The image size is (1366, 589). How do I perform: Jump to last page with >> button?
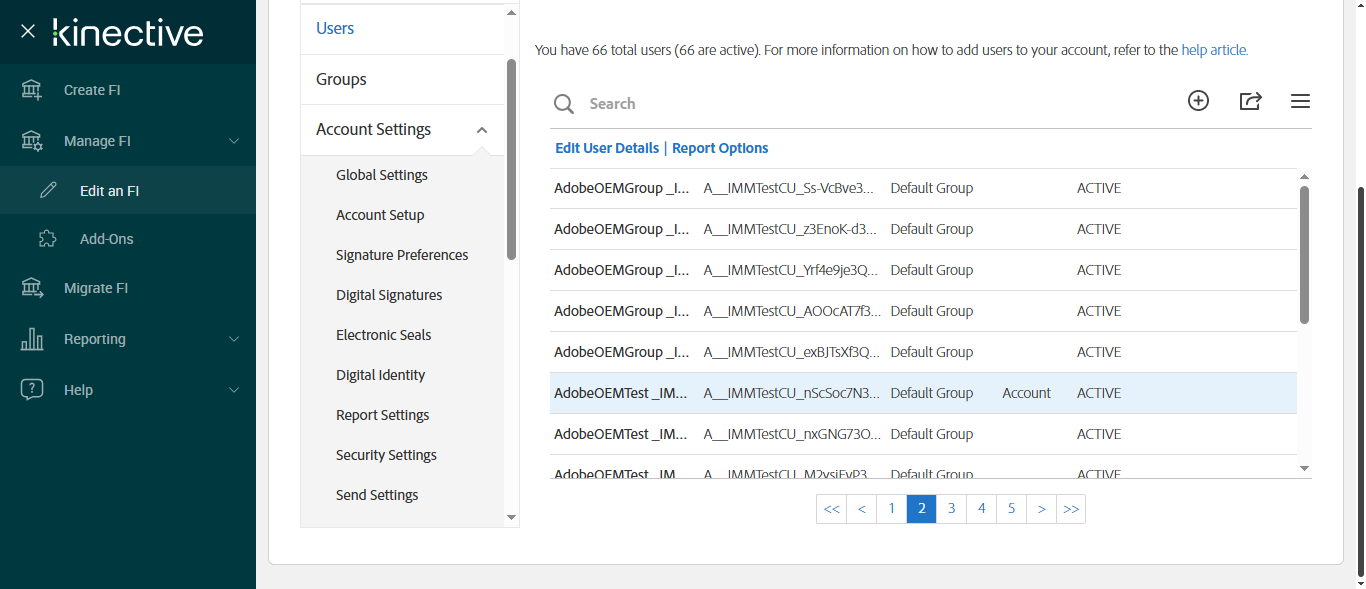tap(1071, 509)
